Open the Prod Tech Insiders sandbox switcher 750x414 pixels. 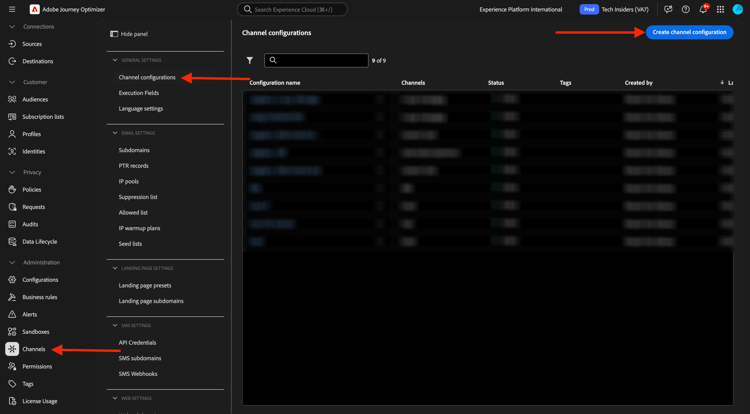pyautogui.click(x=614, y=9)
